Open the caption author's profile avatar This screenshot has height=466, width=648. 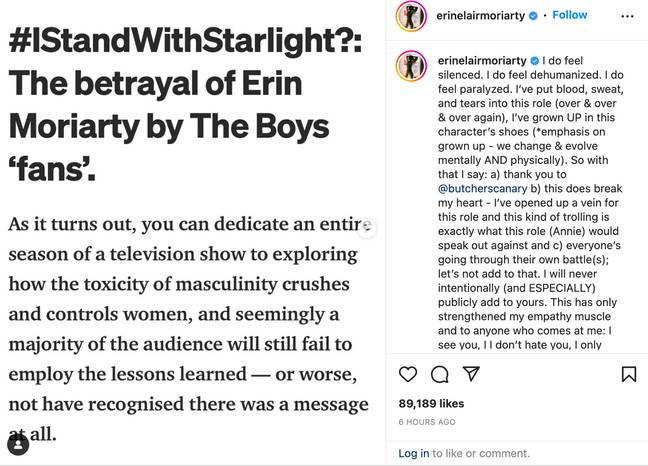(x=411, y=66)
